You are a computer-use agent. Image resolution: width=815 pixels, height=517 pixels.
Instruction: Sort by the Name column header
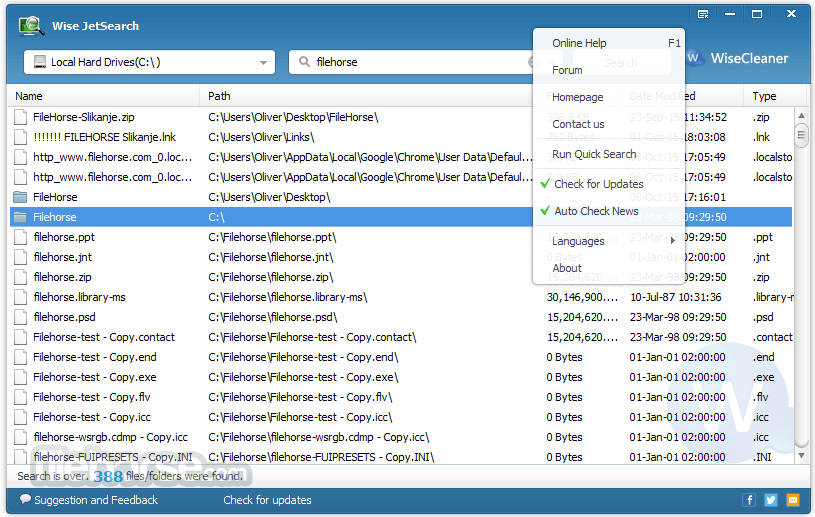(104, 96)
